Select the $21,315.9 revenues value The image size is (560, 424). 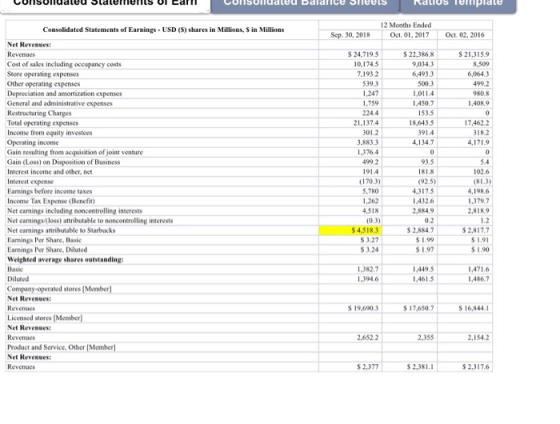(474, 55)
